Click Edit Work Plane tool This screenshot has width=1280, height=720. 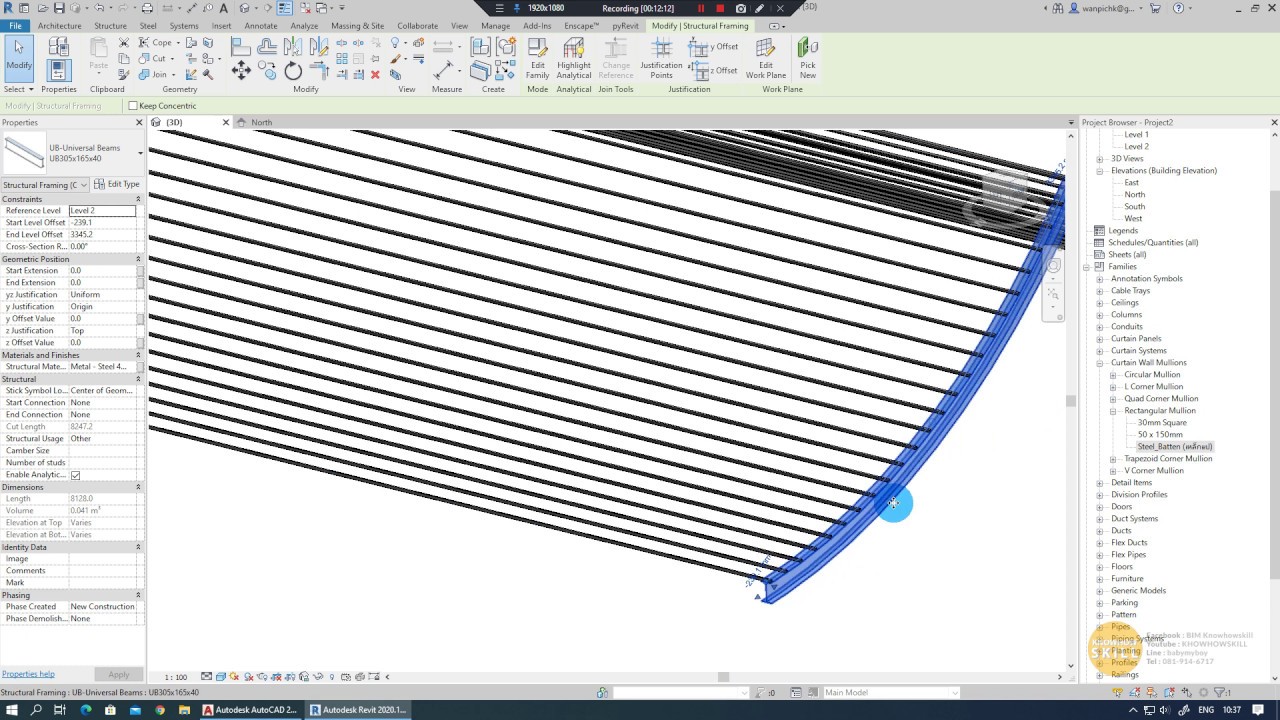pos(765,59)
